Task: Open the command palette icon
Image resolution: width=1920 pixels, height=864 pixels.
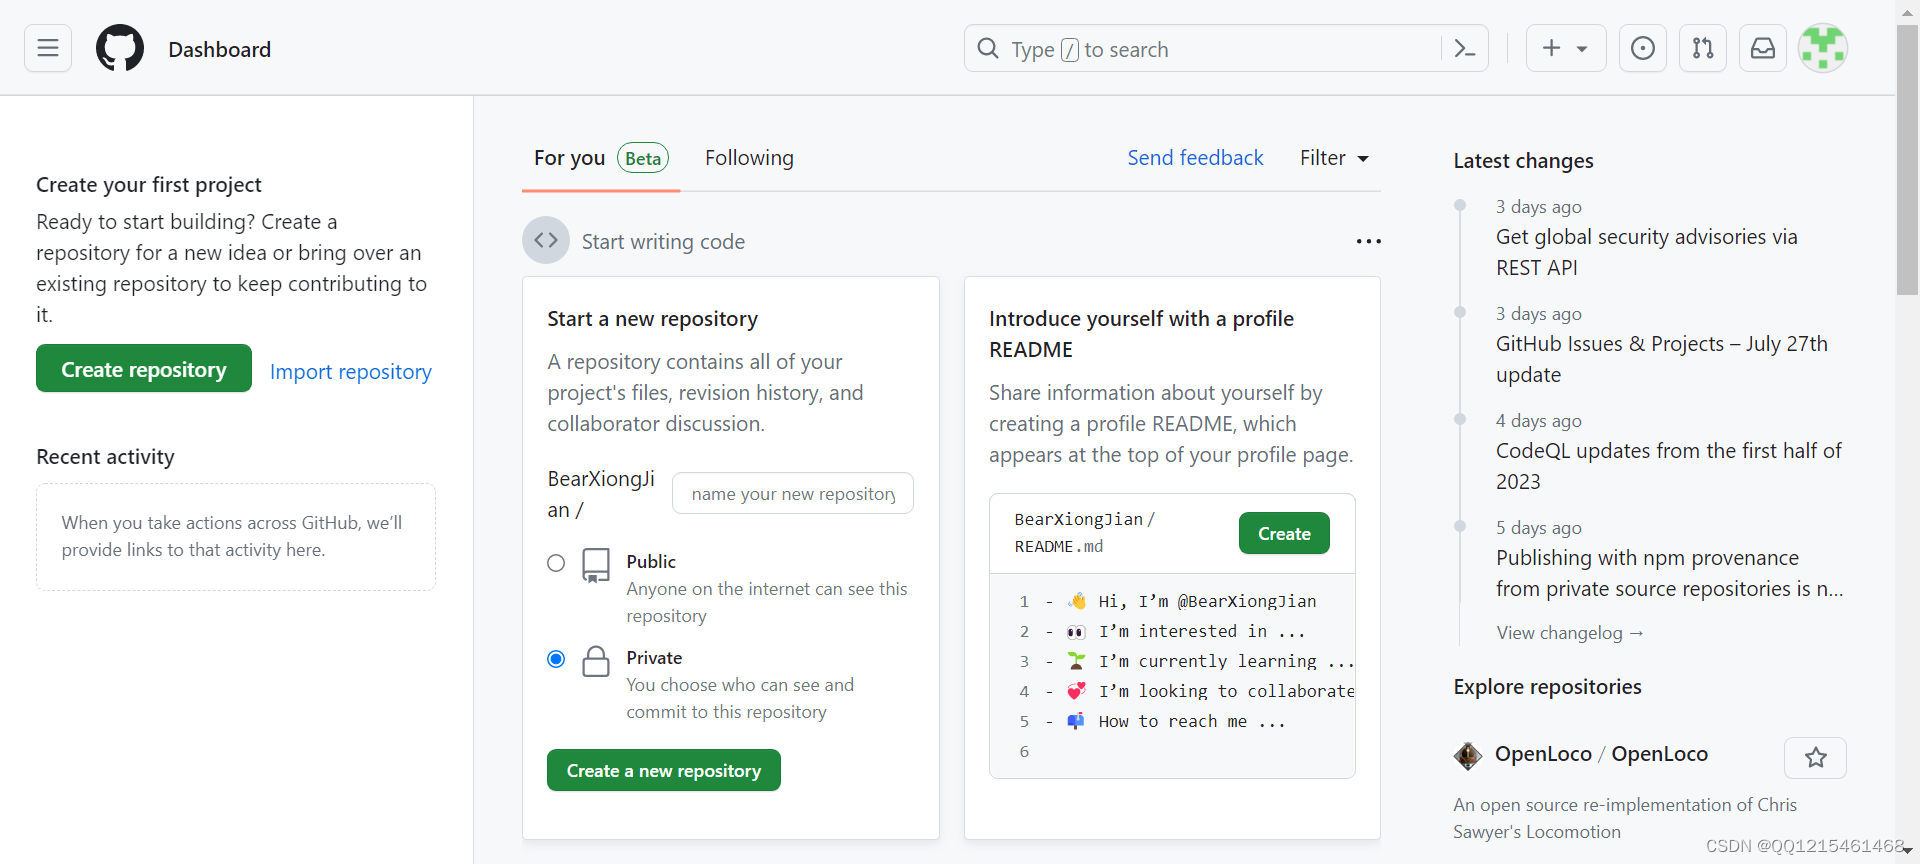Action: point(1465,48)
